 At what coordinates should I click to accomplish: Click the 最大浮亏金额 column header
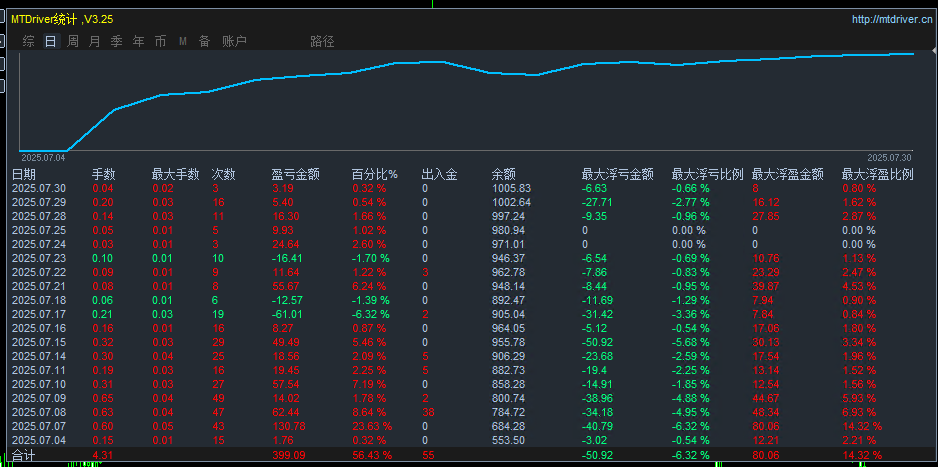tap(617, 175)
